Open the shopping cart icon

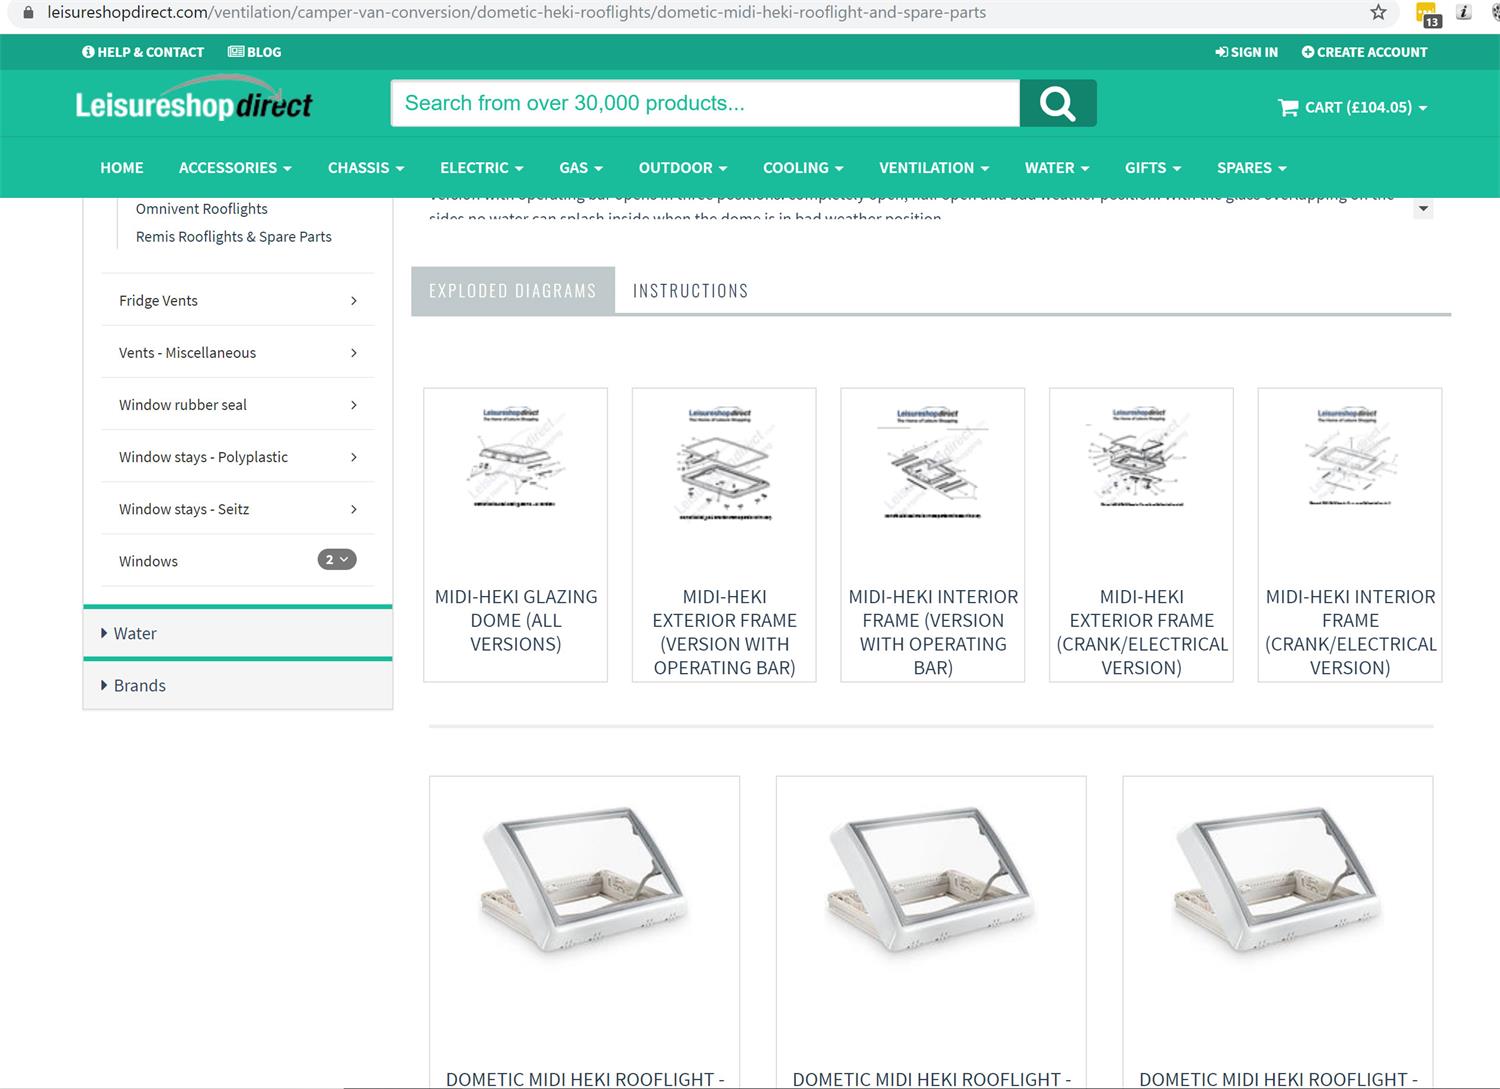[1288, 107]
